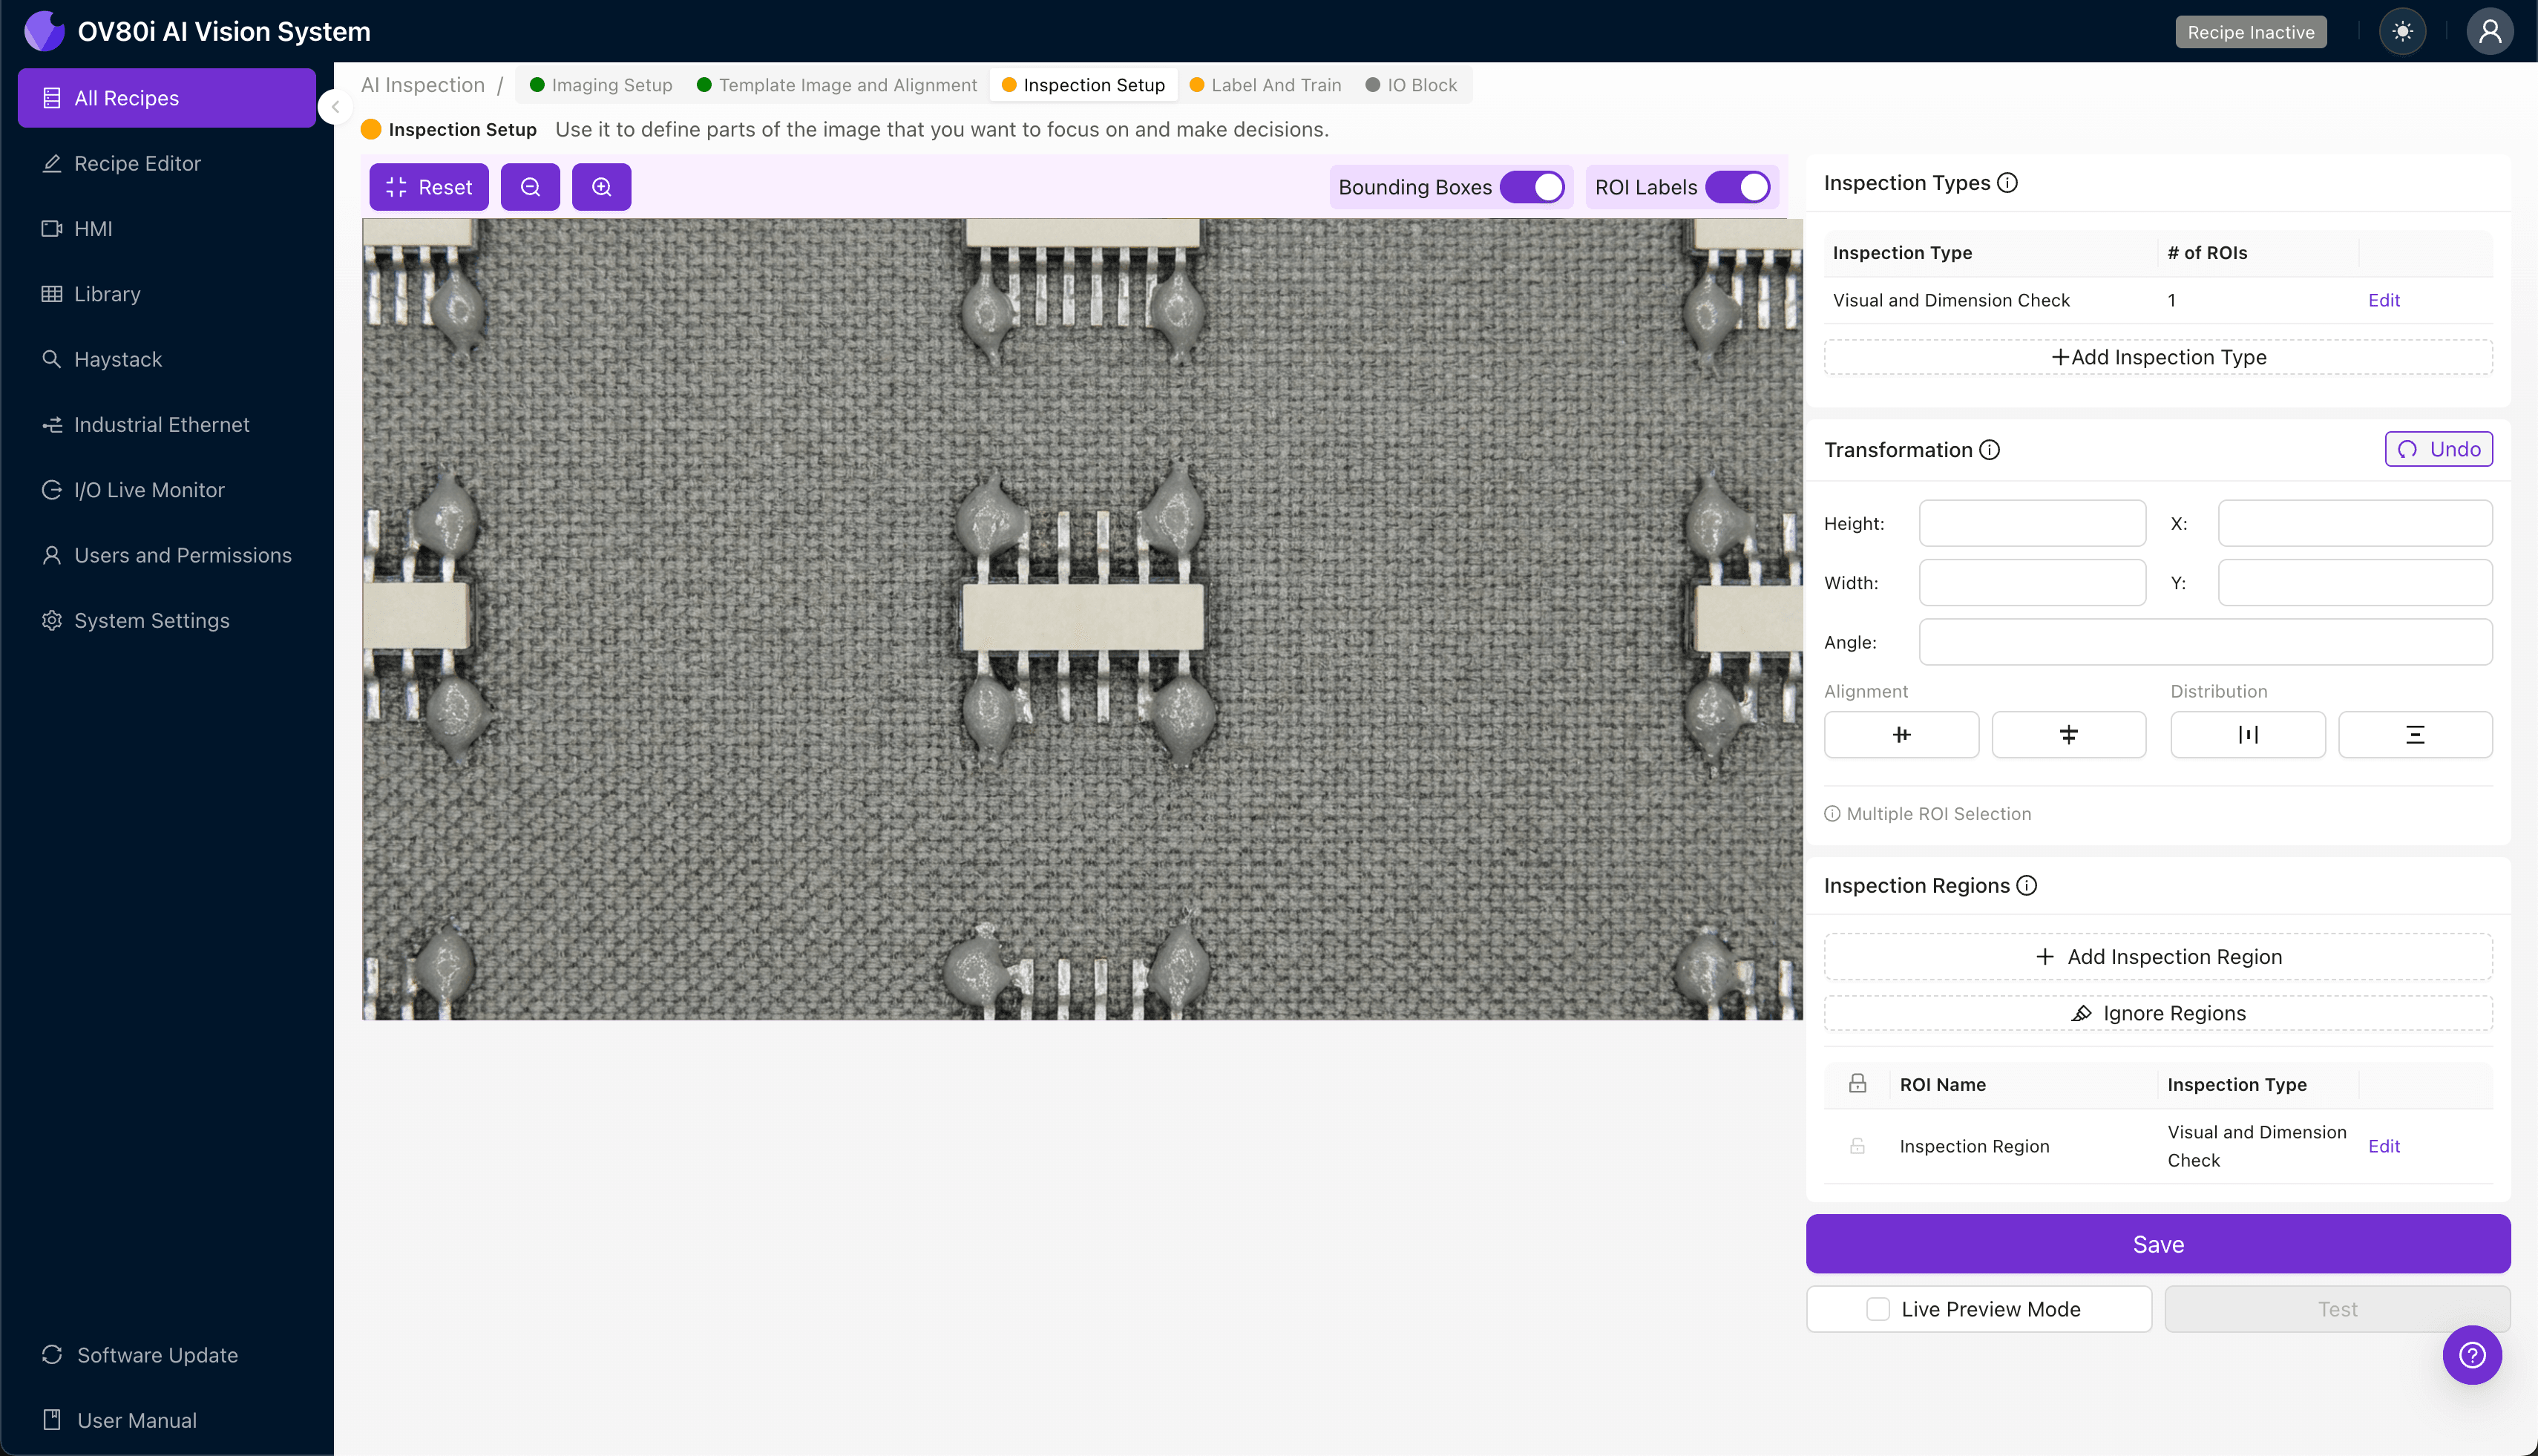Disable the ROI Labels toggle
Image resolution: width=2538 pixels, height=1456 pixels.
point(1738,187)
